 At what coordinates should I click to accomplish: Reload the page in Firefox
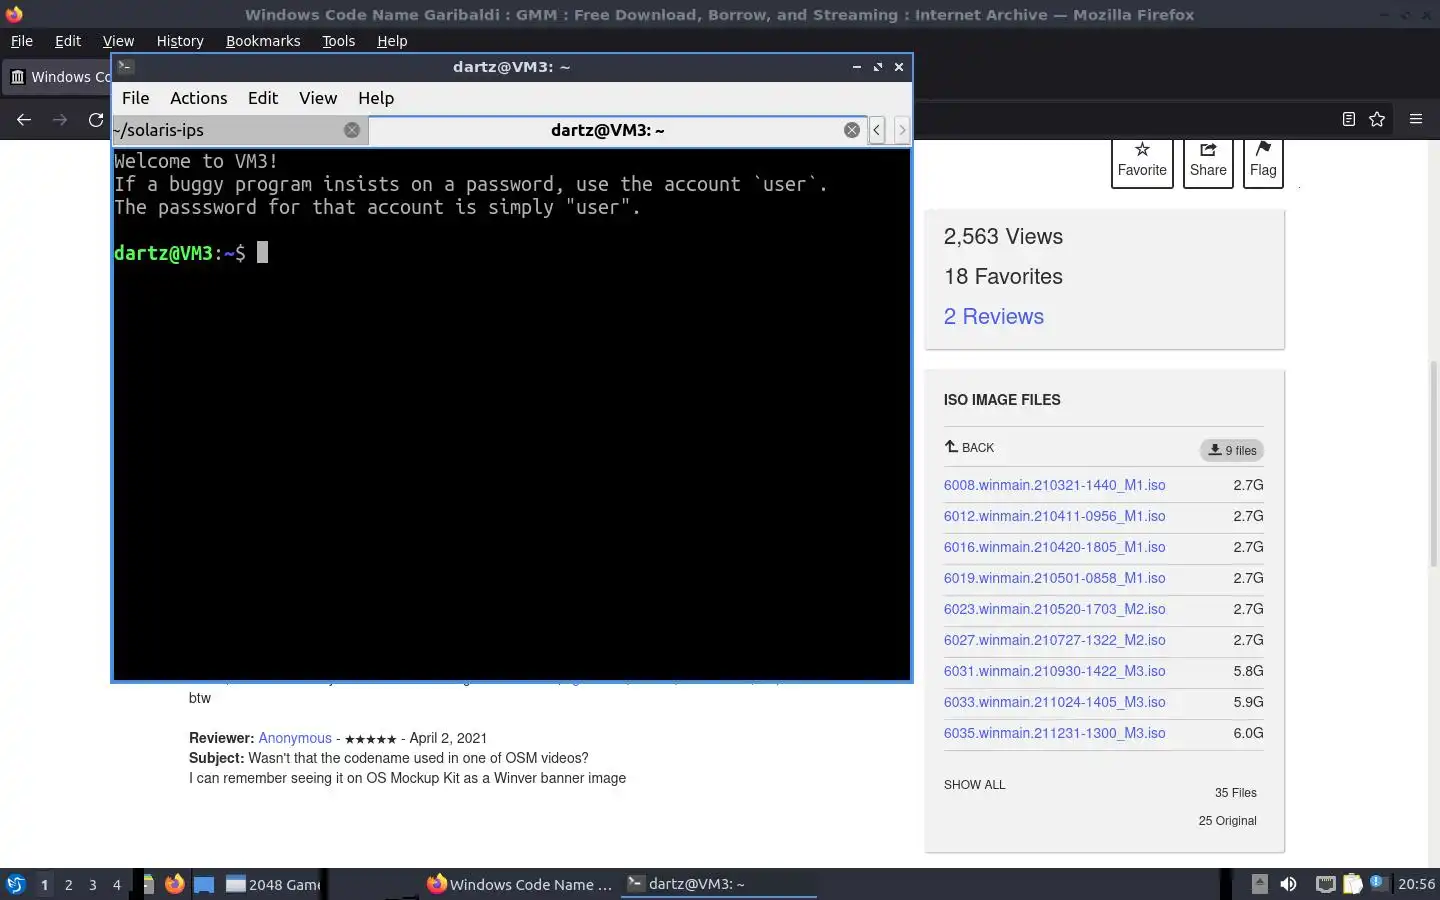tap(96, 119)
